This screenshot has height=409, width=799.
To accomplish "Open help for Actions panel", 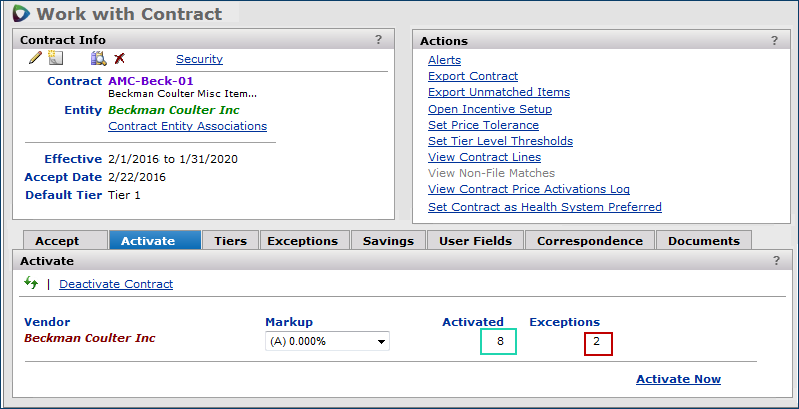I will point(774,40).
